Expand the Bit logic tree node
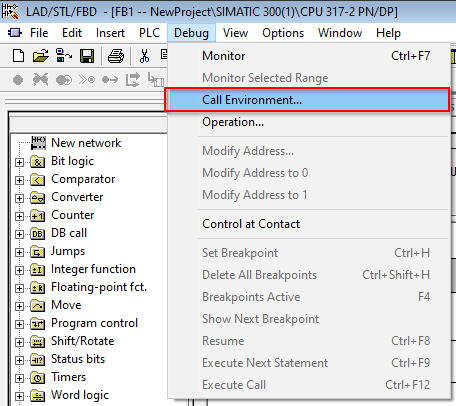 19,162
